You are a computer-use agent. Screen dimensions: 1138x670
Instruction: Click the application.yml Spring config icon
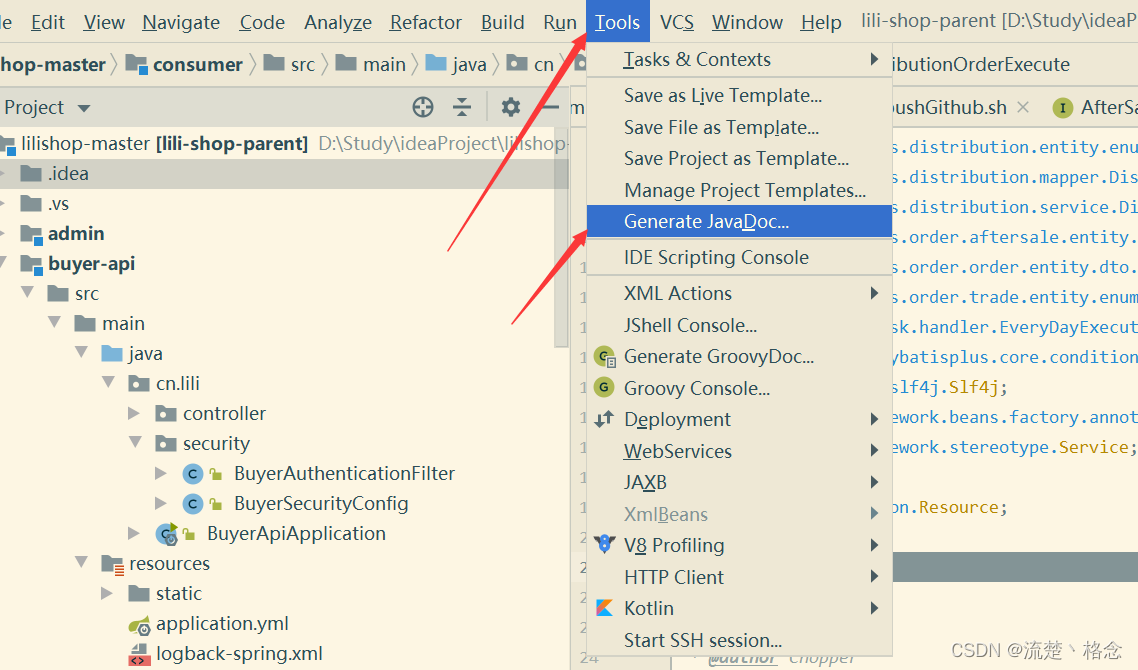tap(139, 624)
